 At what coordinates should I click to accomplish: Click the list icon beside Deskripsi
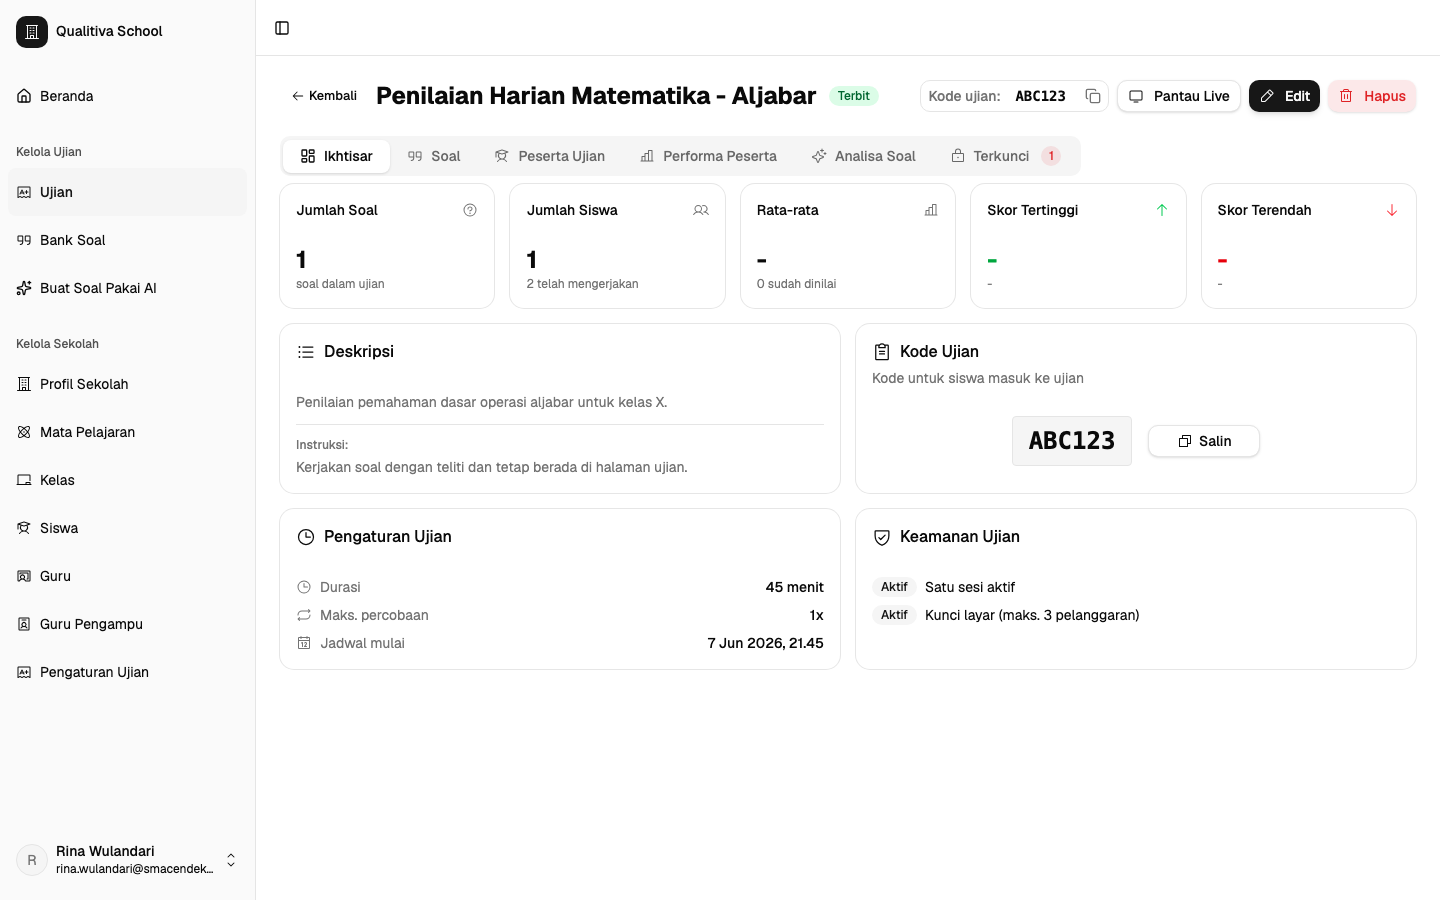pos(306,352)
